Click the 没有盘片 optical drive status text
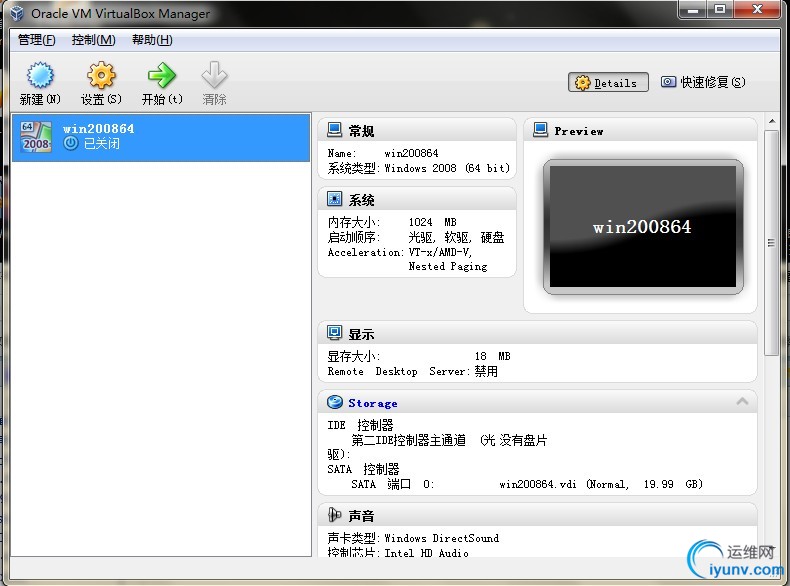Screen dimensions: 790x586 click(x=523, y=440)
